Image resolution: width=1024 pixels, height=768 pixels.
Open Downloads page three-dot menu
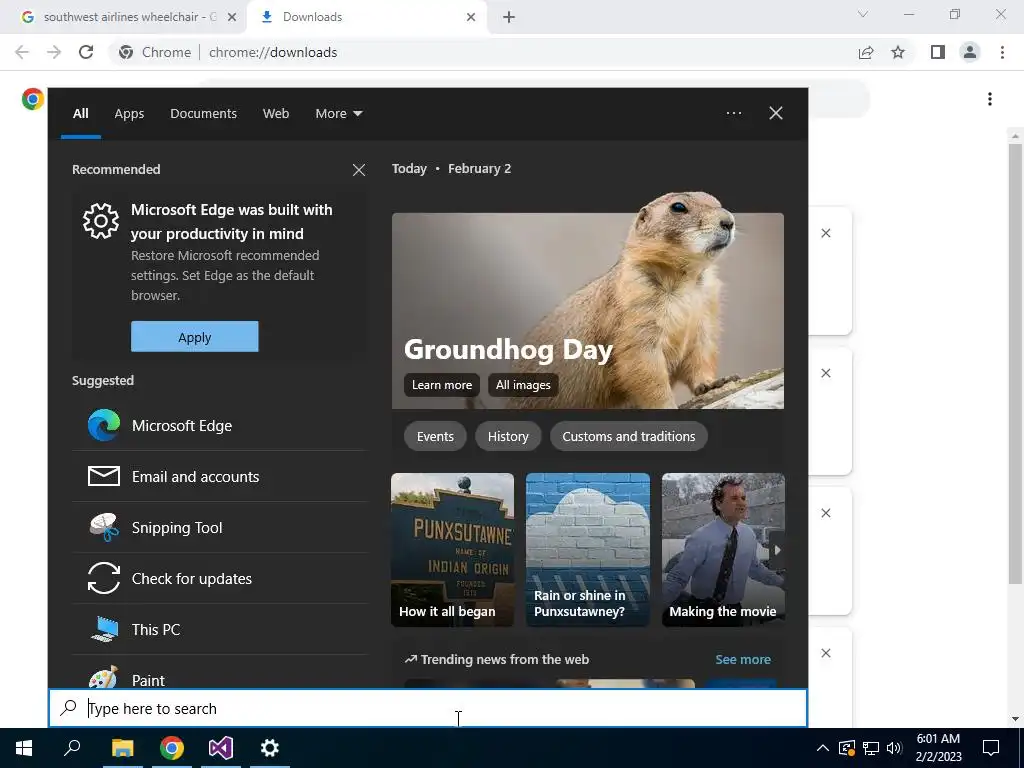click(990, 99)
